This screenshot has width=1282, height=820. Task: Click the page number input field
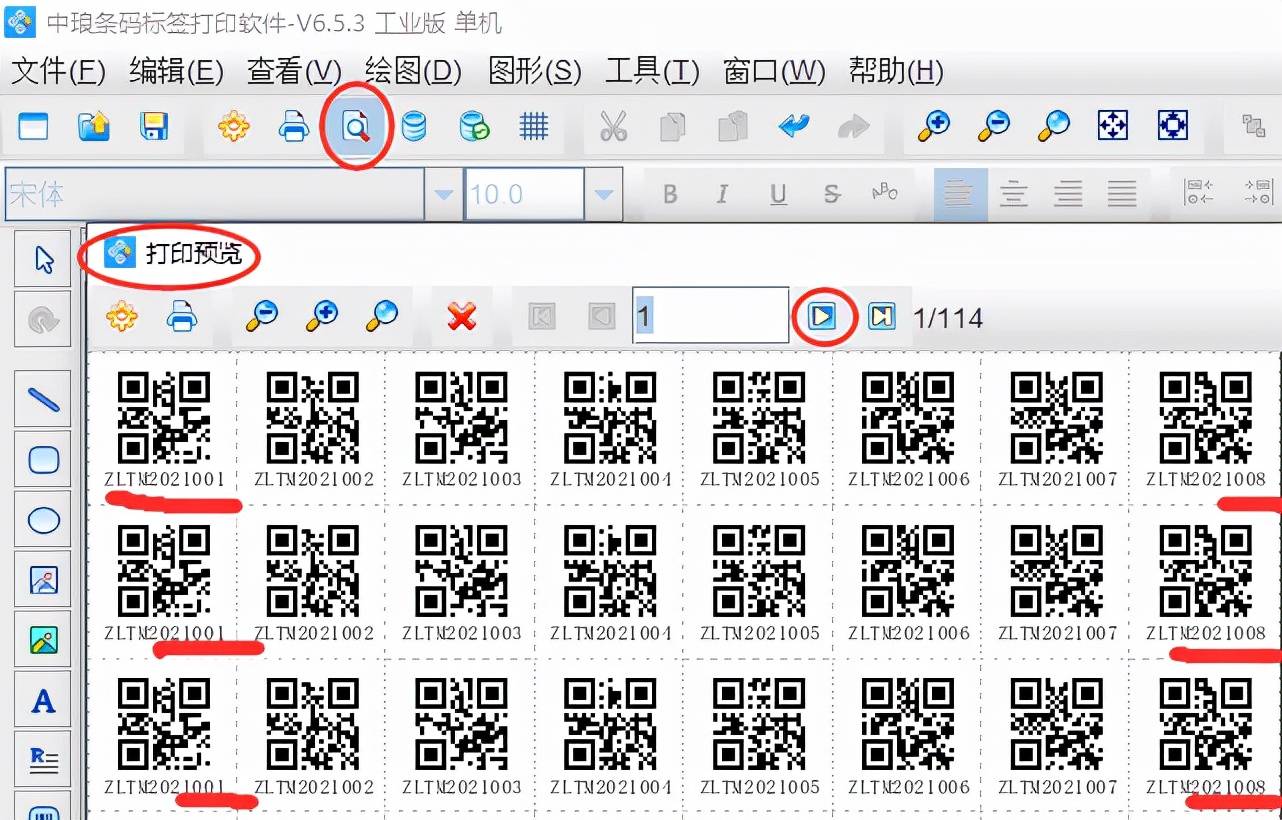710,317
